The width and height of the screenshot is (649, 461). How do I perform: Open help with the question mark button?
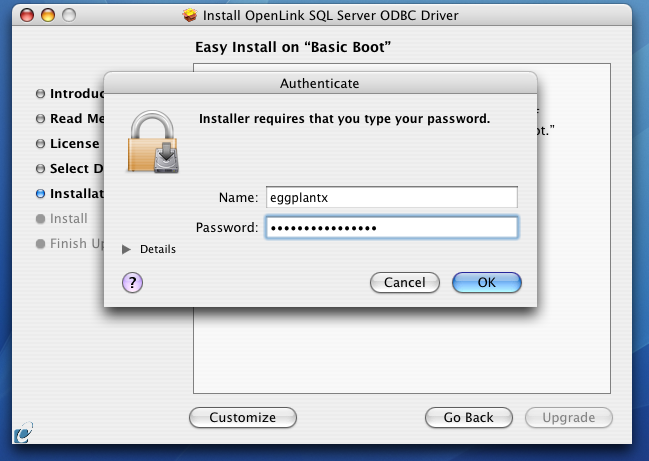pos(132,283)
